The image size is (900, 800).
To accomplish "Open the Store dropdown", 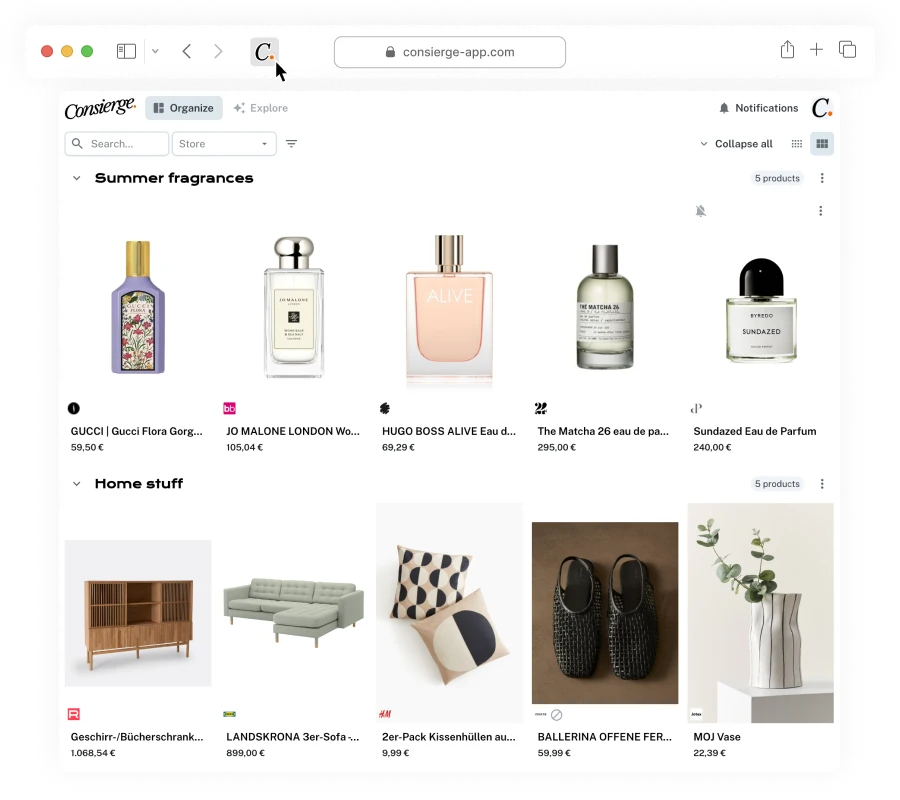I will pos(224,143).
